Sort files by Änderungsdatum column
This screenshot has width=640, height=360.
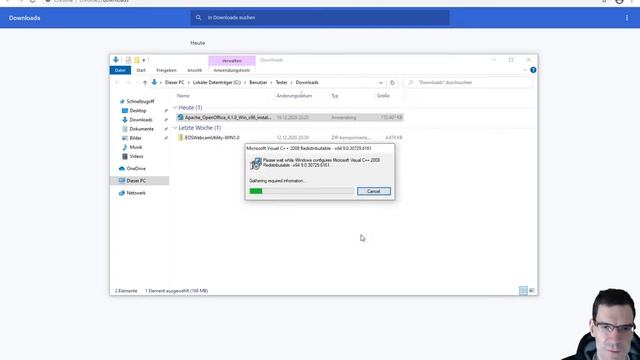294,96
